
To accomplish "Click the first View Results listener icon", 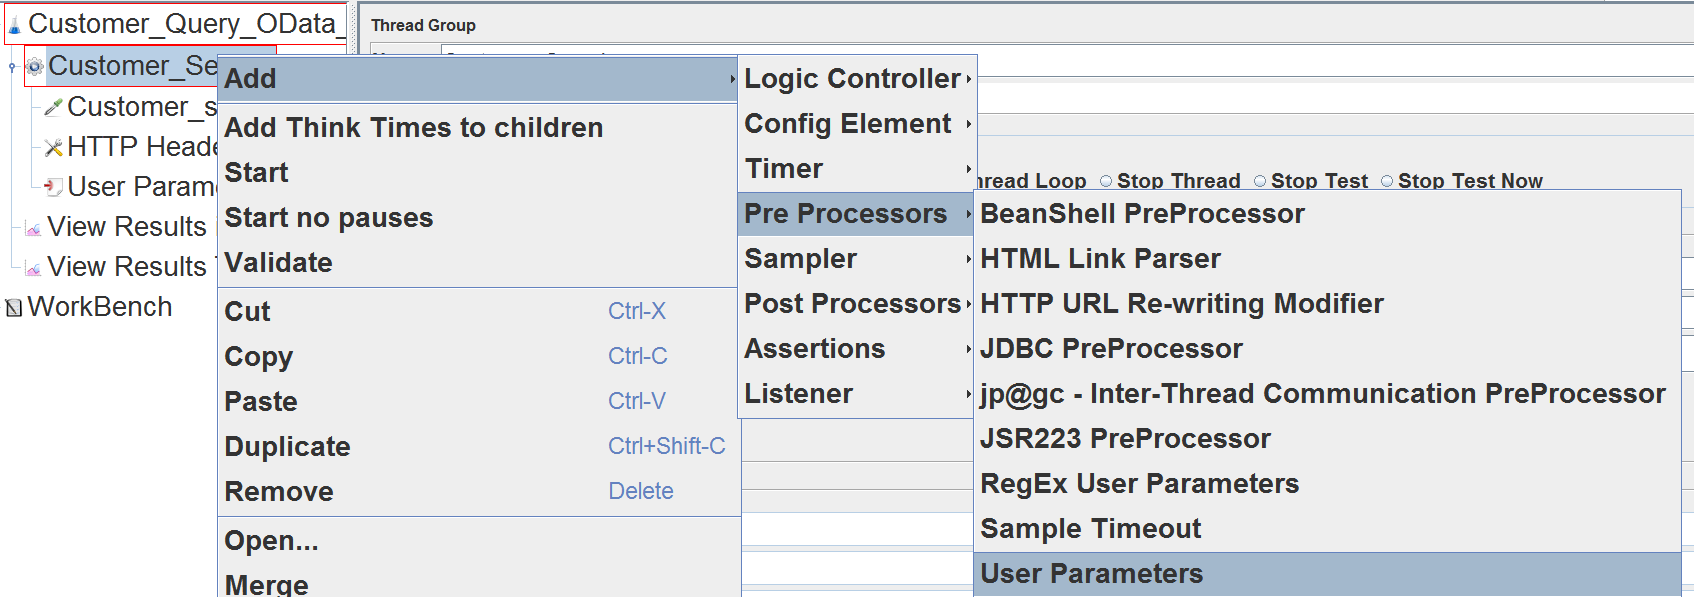I will pos(33,228).
